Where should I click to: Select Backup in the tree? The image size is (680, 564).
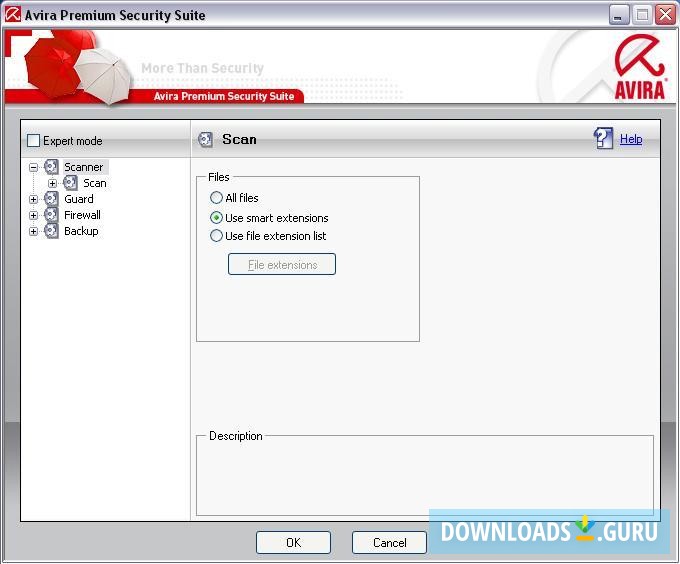click(x=81, y=231)
